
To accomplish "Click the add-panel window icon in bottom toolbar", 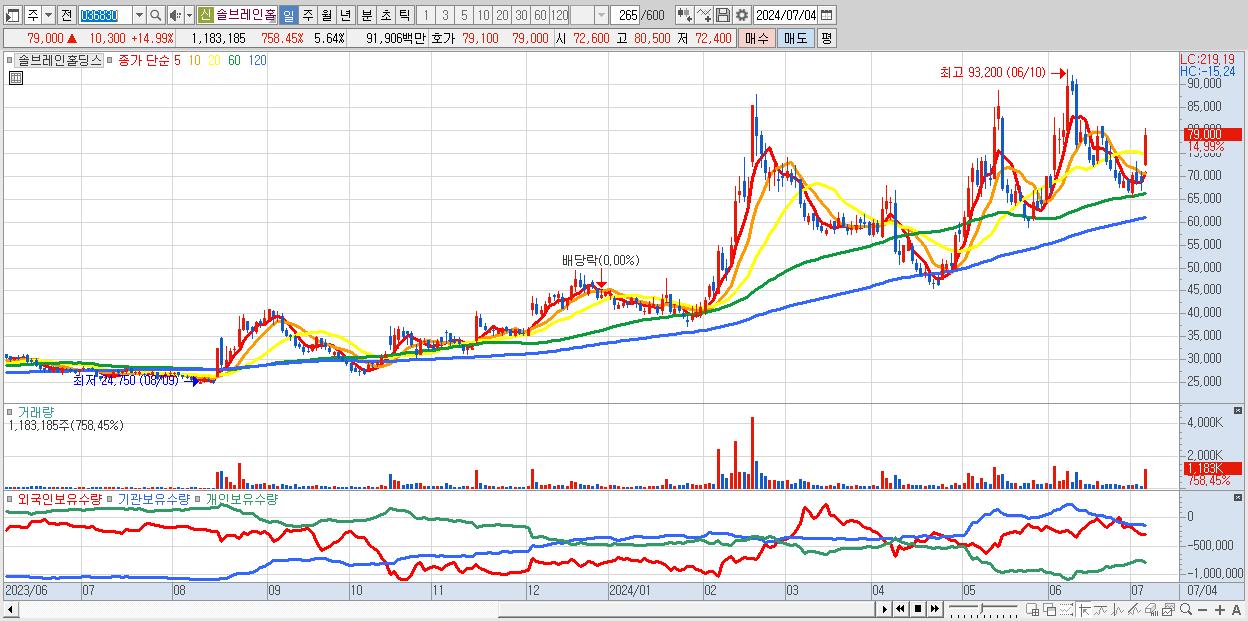I will pyautogui.click(x=1032, y=609).
